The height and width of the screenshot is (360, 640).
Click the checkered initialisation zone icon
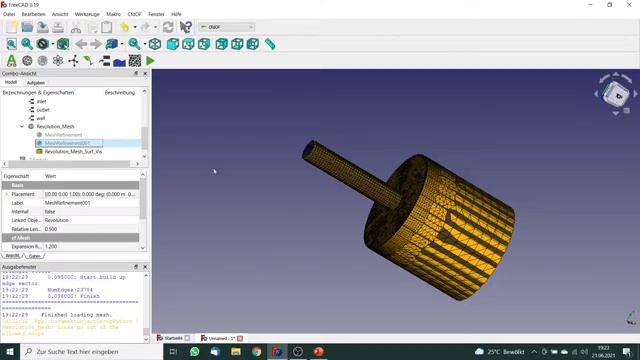pyautogui.click(x=135, y=61)
